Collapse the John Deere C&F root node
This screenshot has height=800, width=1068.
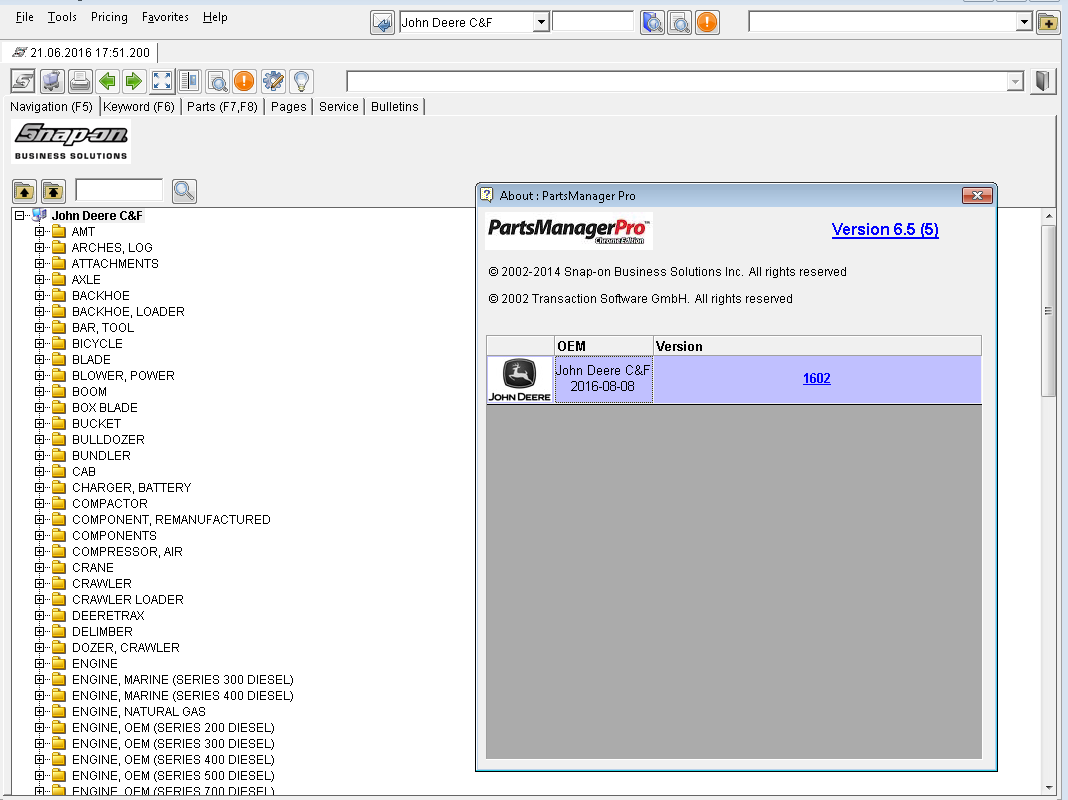pos(20,215)
